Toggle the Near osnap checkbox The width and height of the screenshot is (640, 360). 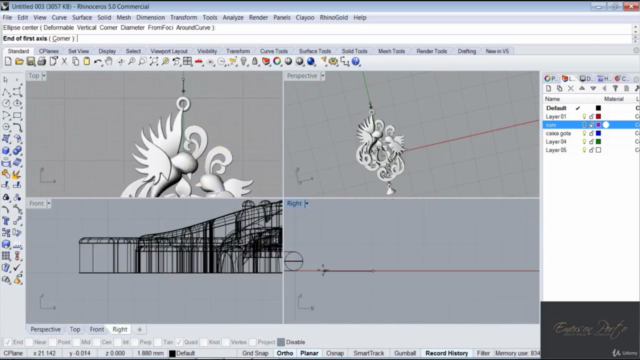point(29,342)
